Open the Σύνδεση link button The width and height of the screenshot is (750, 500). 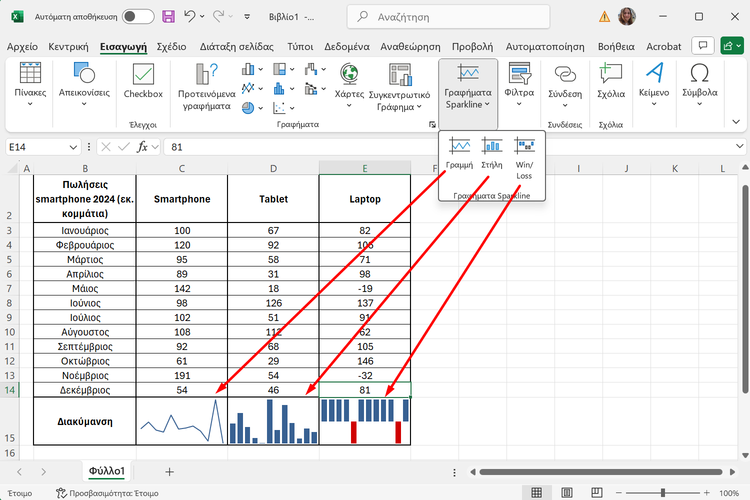pos(565,86)
